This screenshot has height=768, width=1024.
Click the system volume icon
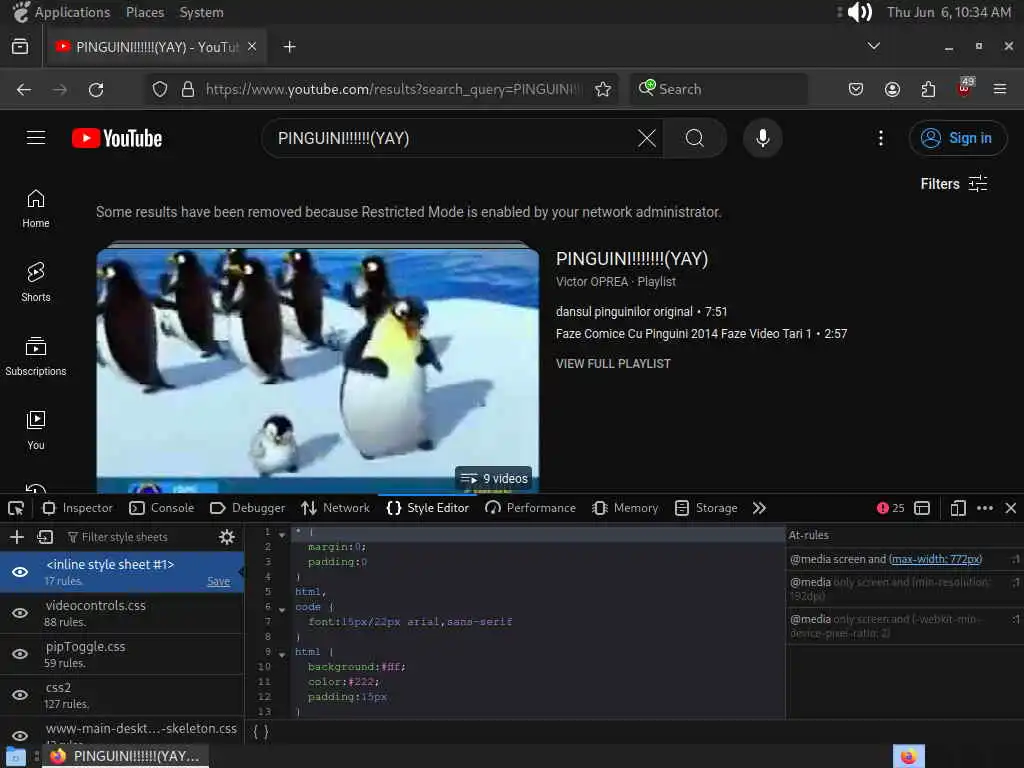[x=859, y=12]
